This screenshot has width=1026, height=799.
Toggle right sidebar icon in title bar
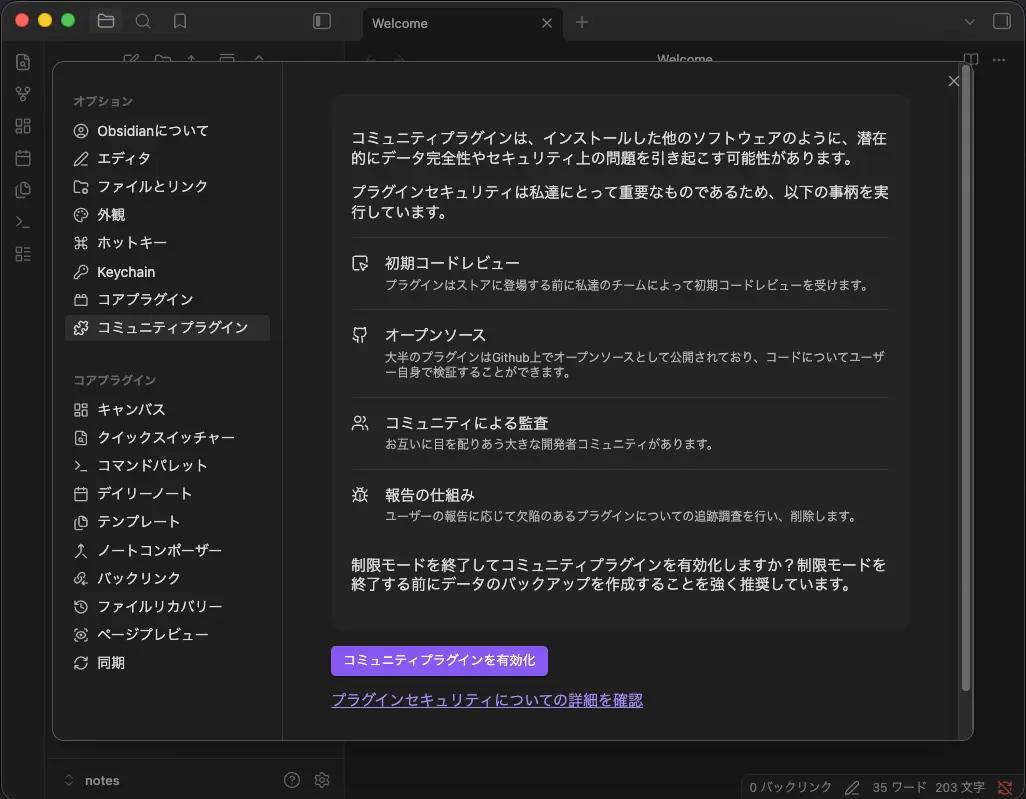(x=1002, y=22)
